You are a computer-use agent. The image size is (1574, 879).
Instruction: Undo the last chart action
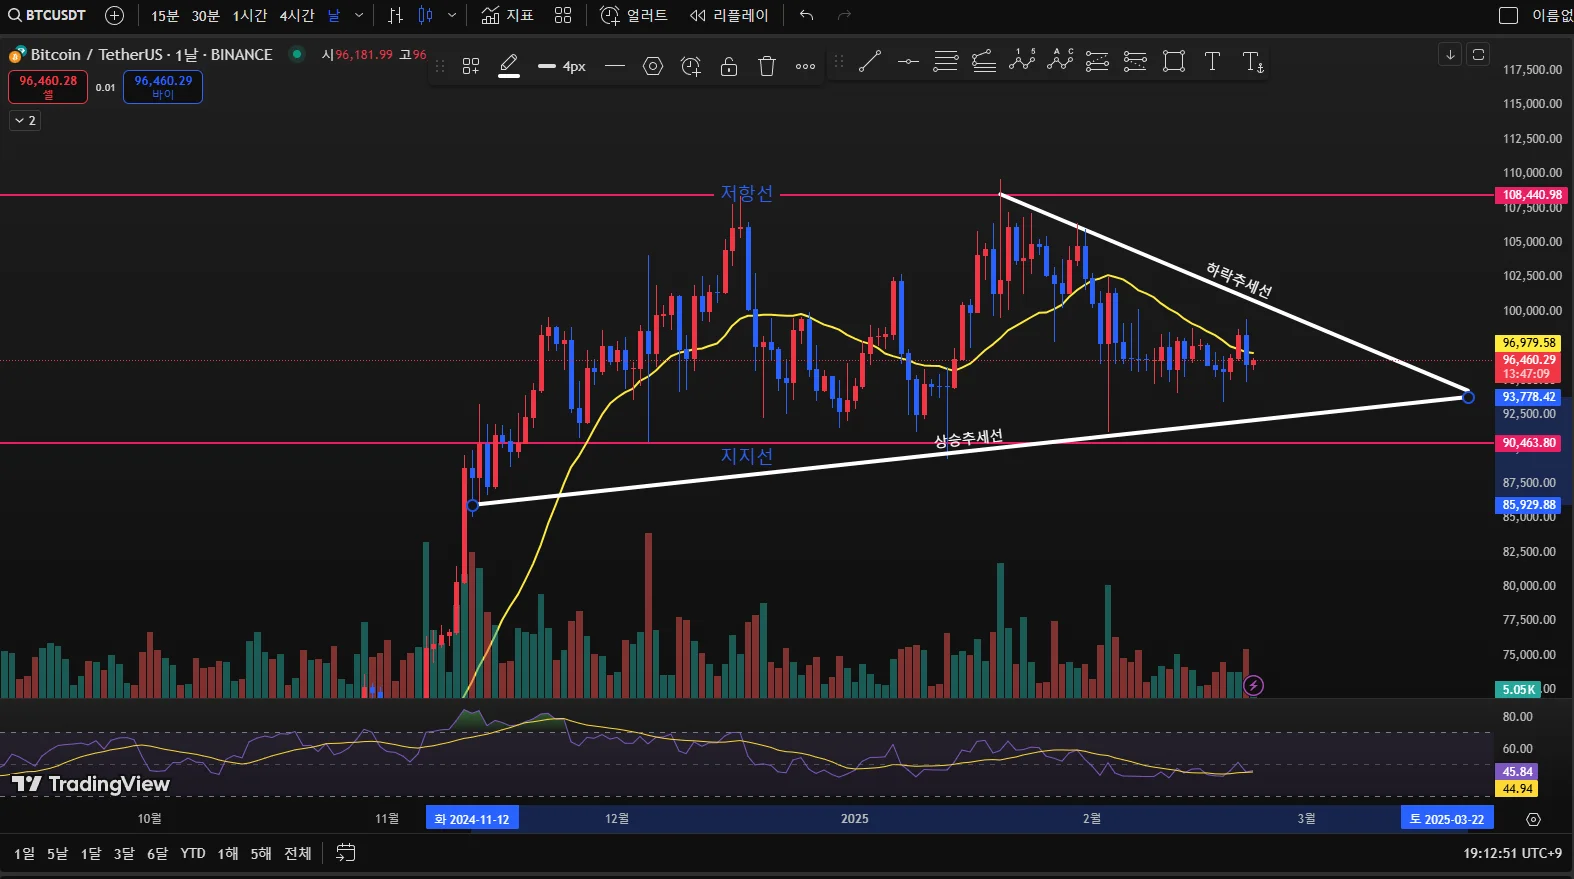point(807,15)
